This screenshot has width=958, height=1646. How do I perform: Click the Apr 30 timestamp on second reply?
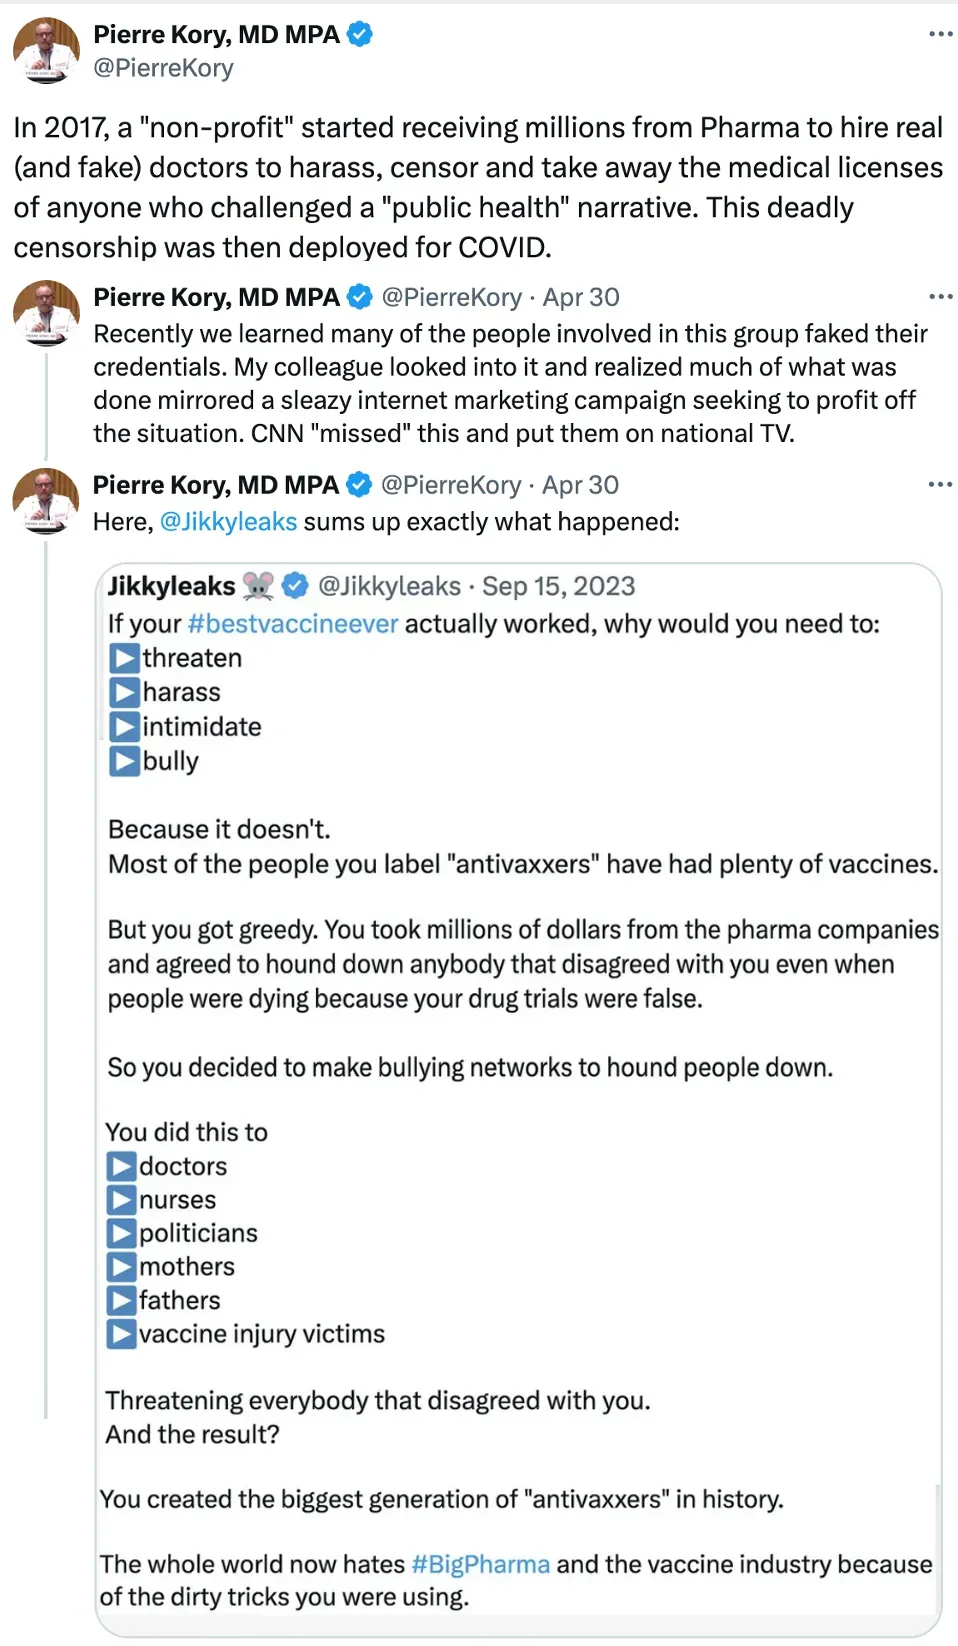(x=580, y=485)
